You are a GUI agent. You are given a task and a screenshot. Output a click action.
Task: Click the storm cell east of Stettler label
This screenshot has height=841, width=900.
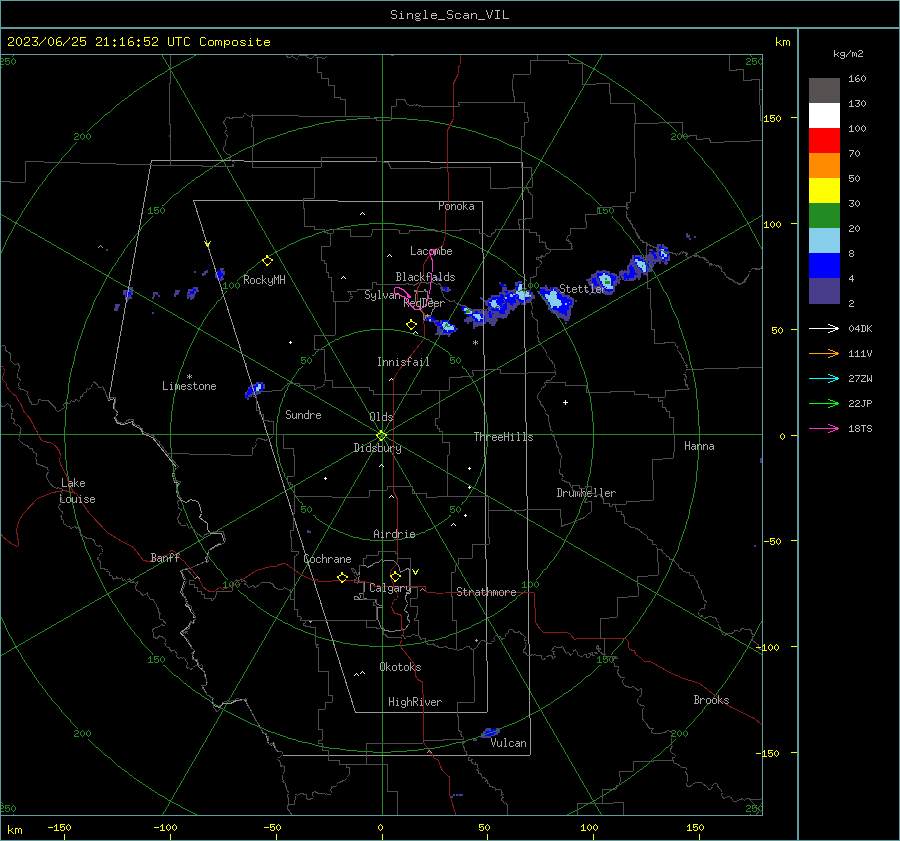603,282
